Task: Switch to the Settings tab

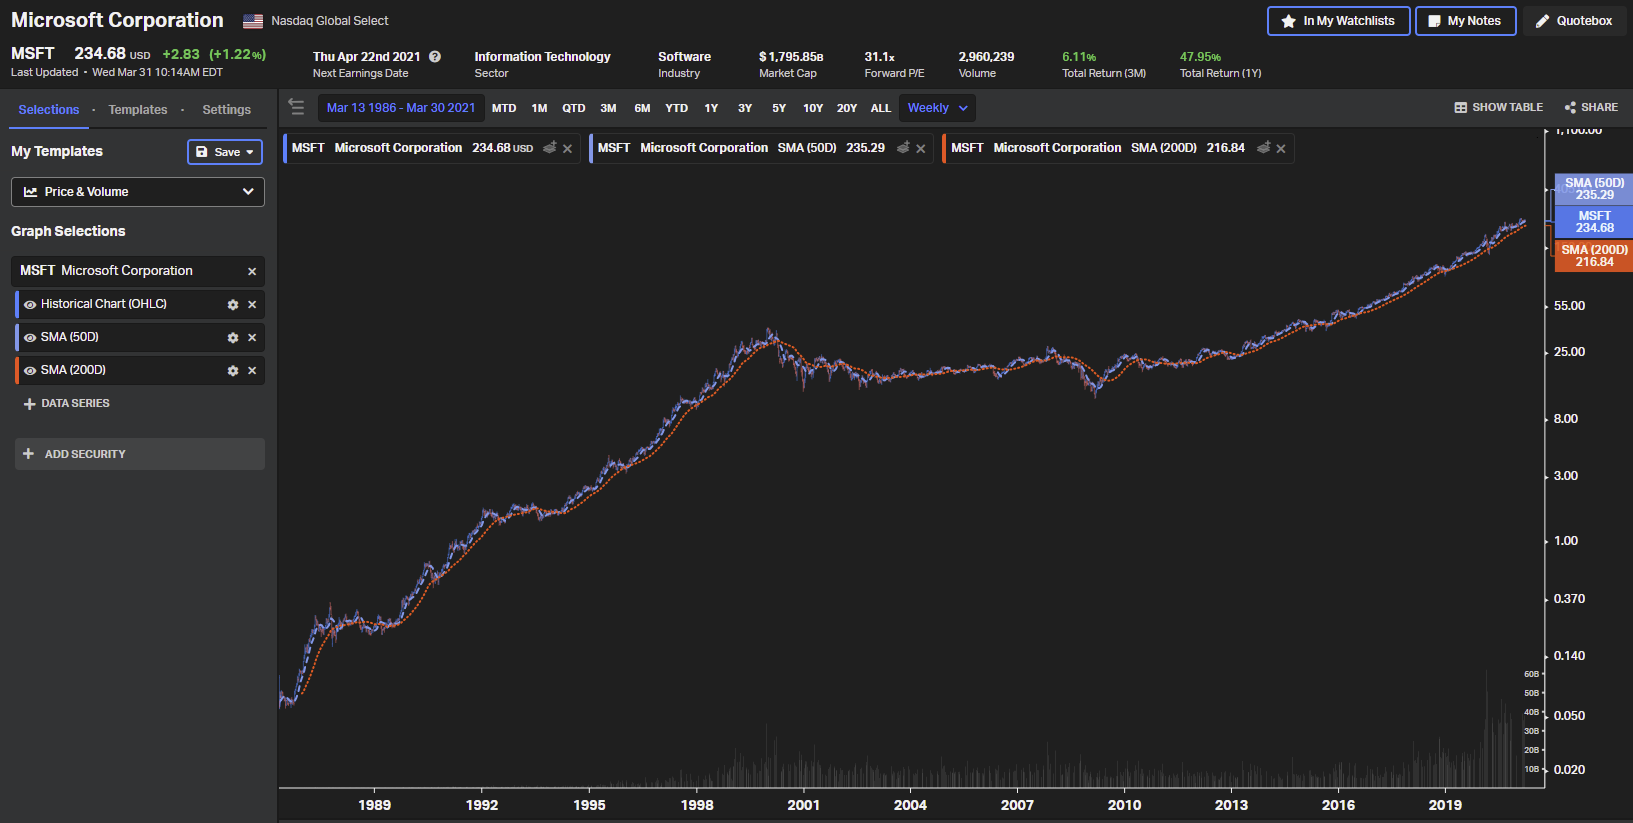Action: pyautogui.click(x=227, y=110)
